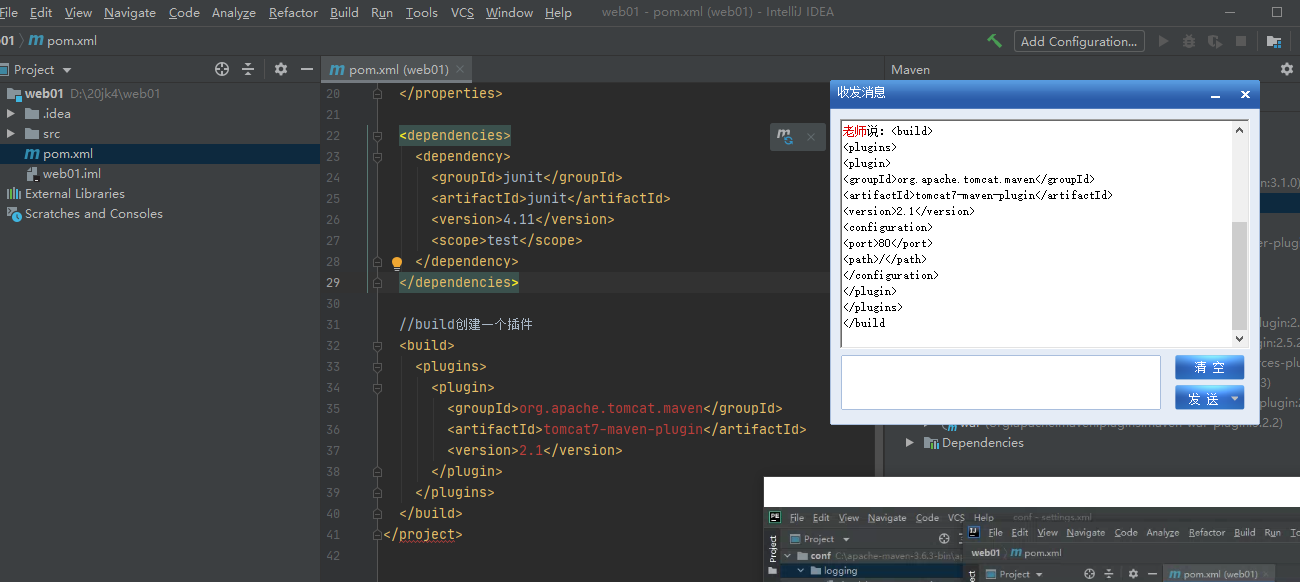1300x582 pixels.
Task: Click message window scrollbar up arrow
Action: click(1240, 130)
